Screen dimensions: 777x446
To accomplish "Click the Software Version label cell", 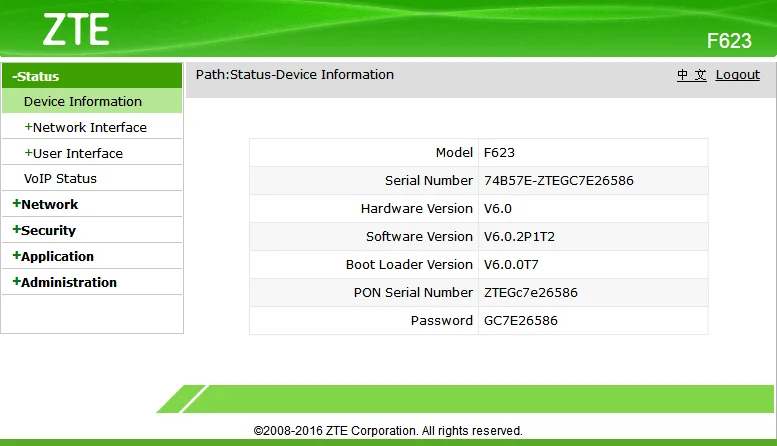I will [364, 236].
